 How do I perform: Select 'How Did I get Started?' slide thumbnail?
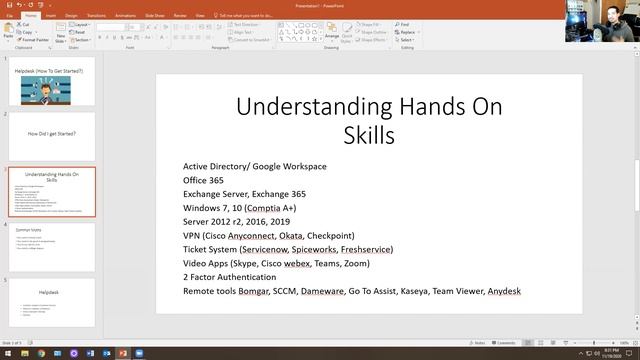pyautogui.click(x=52, y=137)
